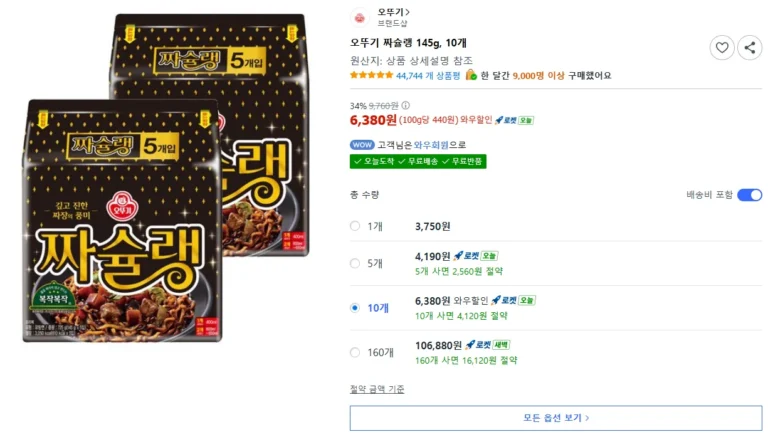768x437 pixels.
Task: Click the five-star rating icons
Action: pos(371,75)
